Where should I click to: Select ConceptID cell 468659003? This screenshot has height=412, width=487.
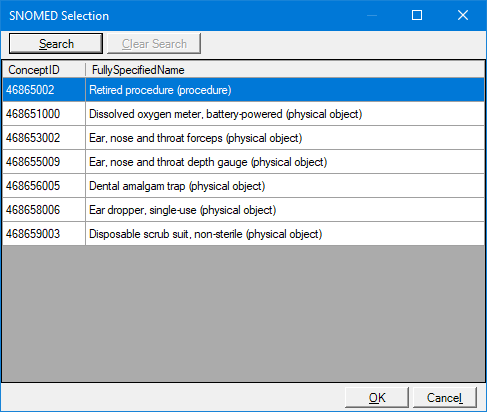44,234
